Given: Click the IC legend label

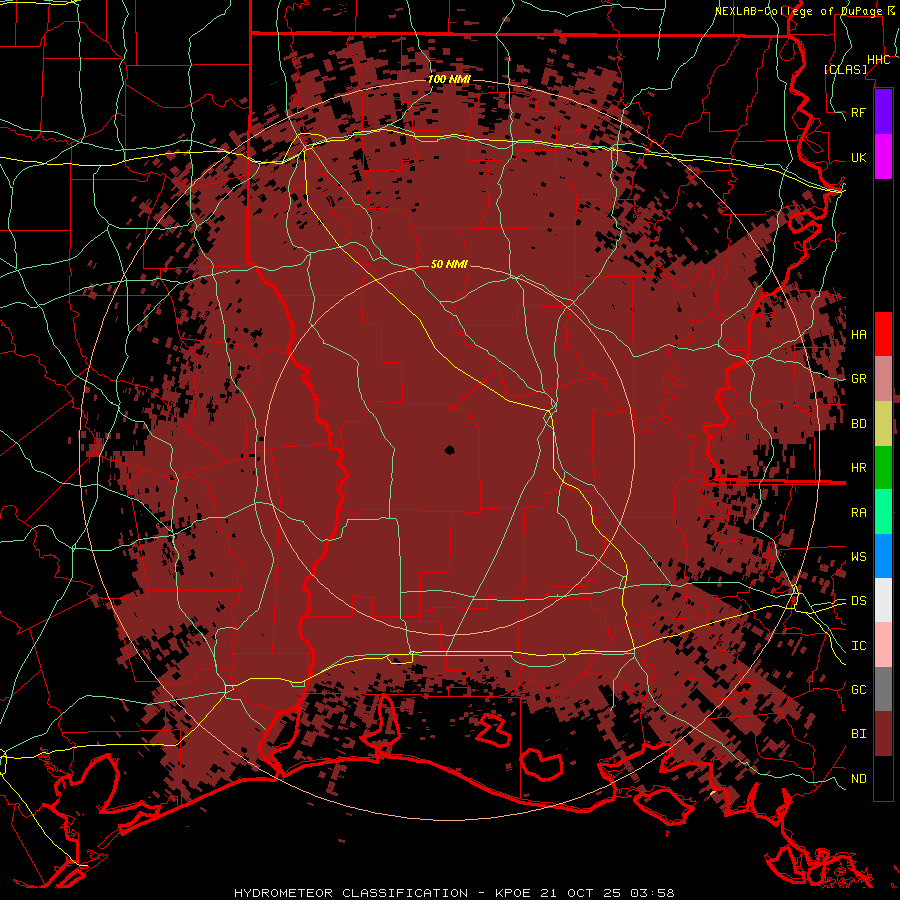Looking at the screenshot, I should pos(859,646).
